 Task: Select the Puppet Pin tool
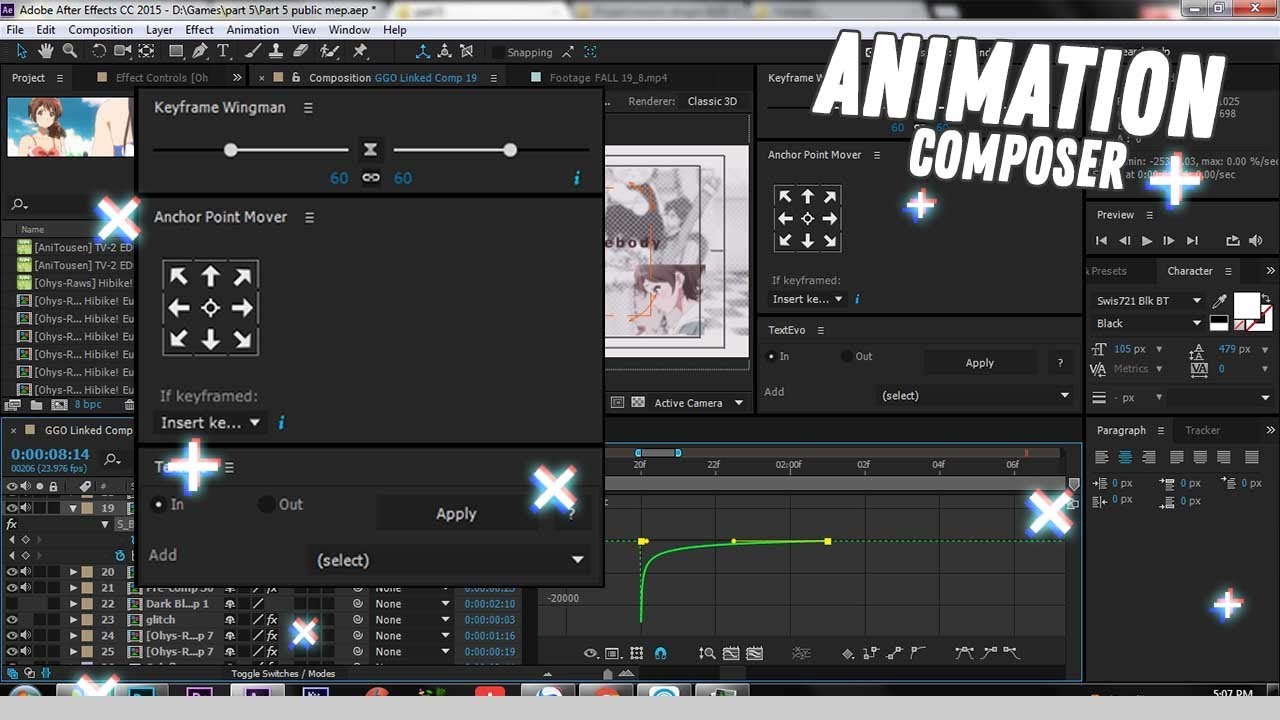(x=360, y=51)
